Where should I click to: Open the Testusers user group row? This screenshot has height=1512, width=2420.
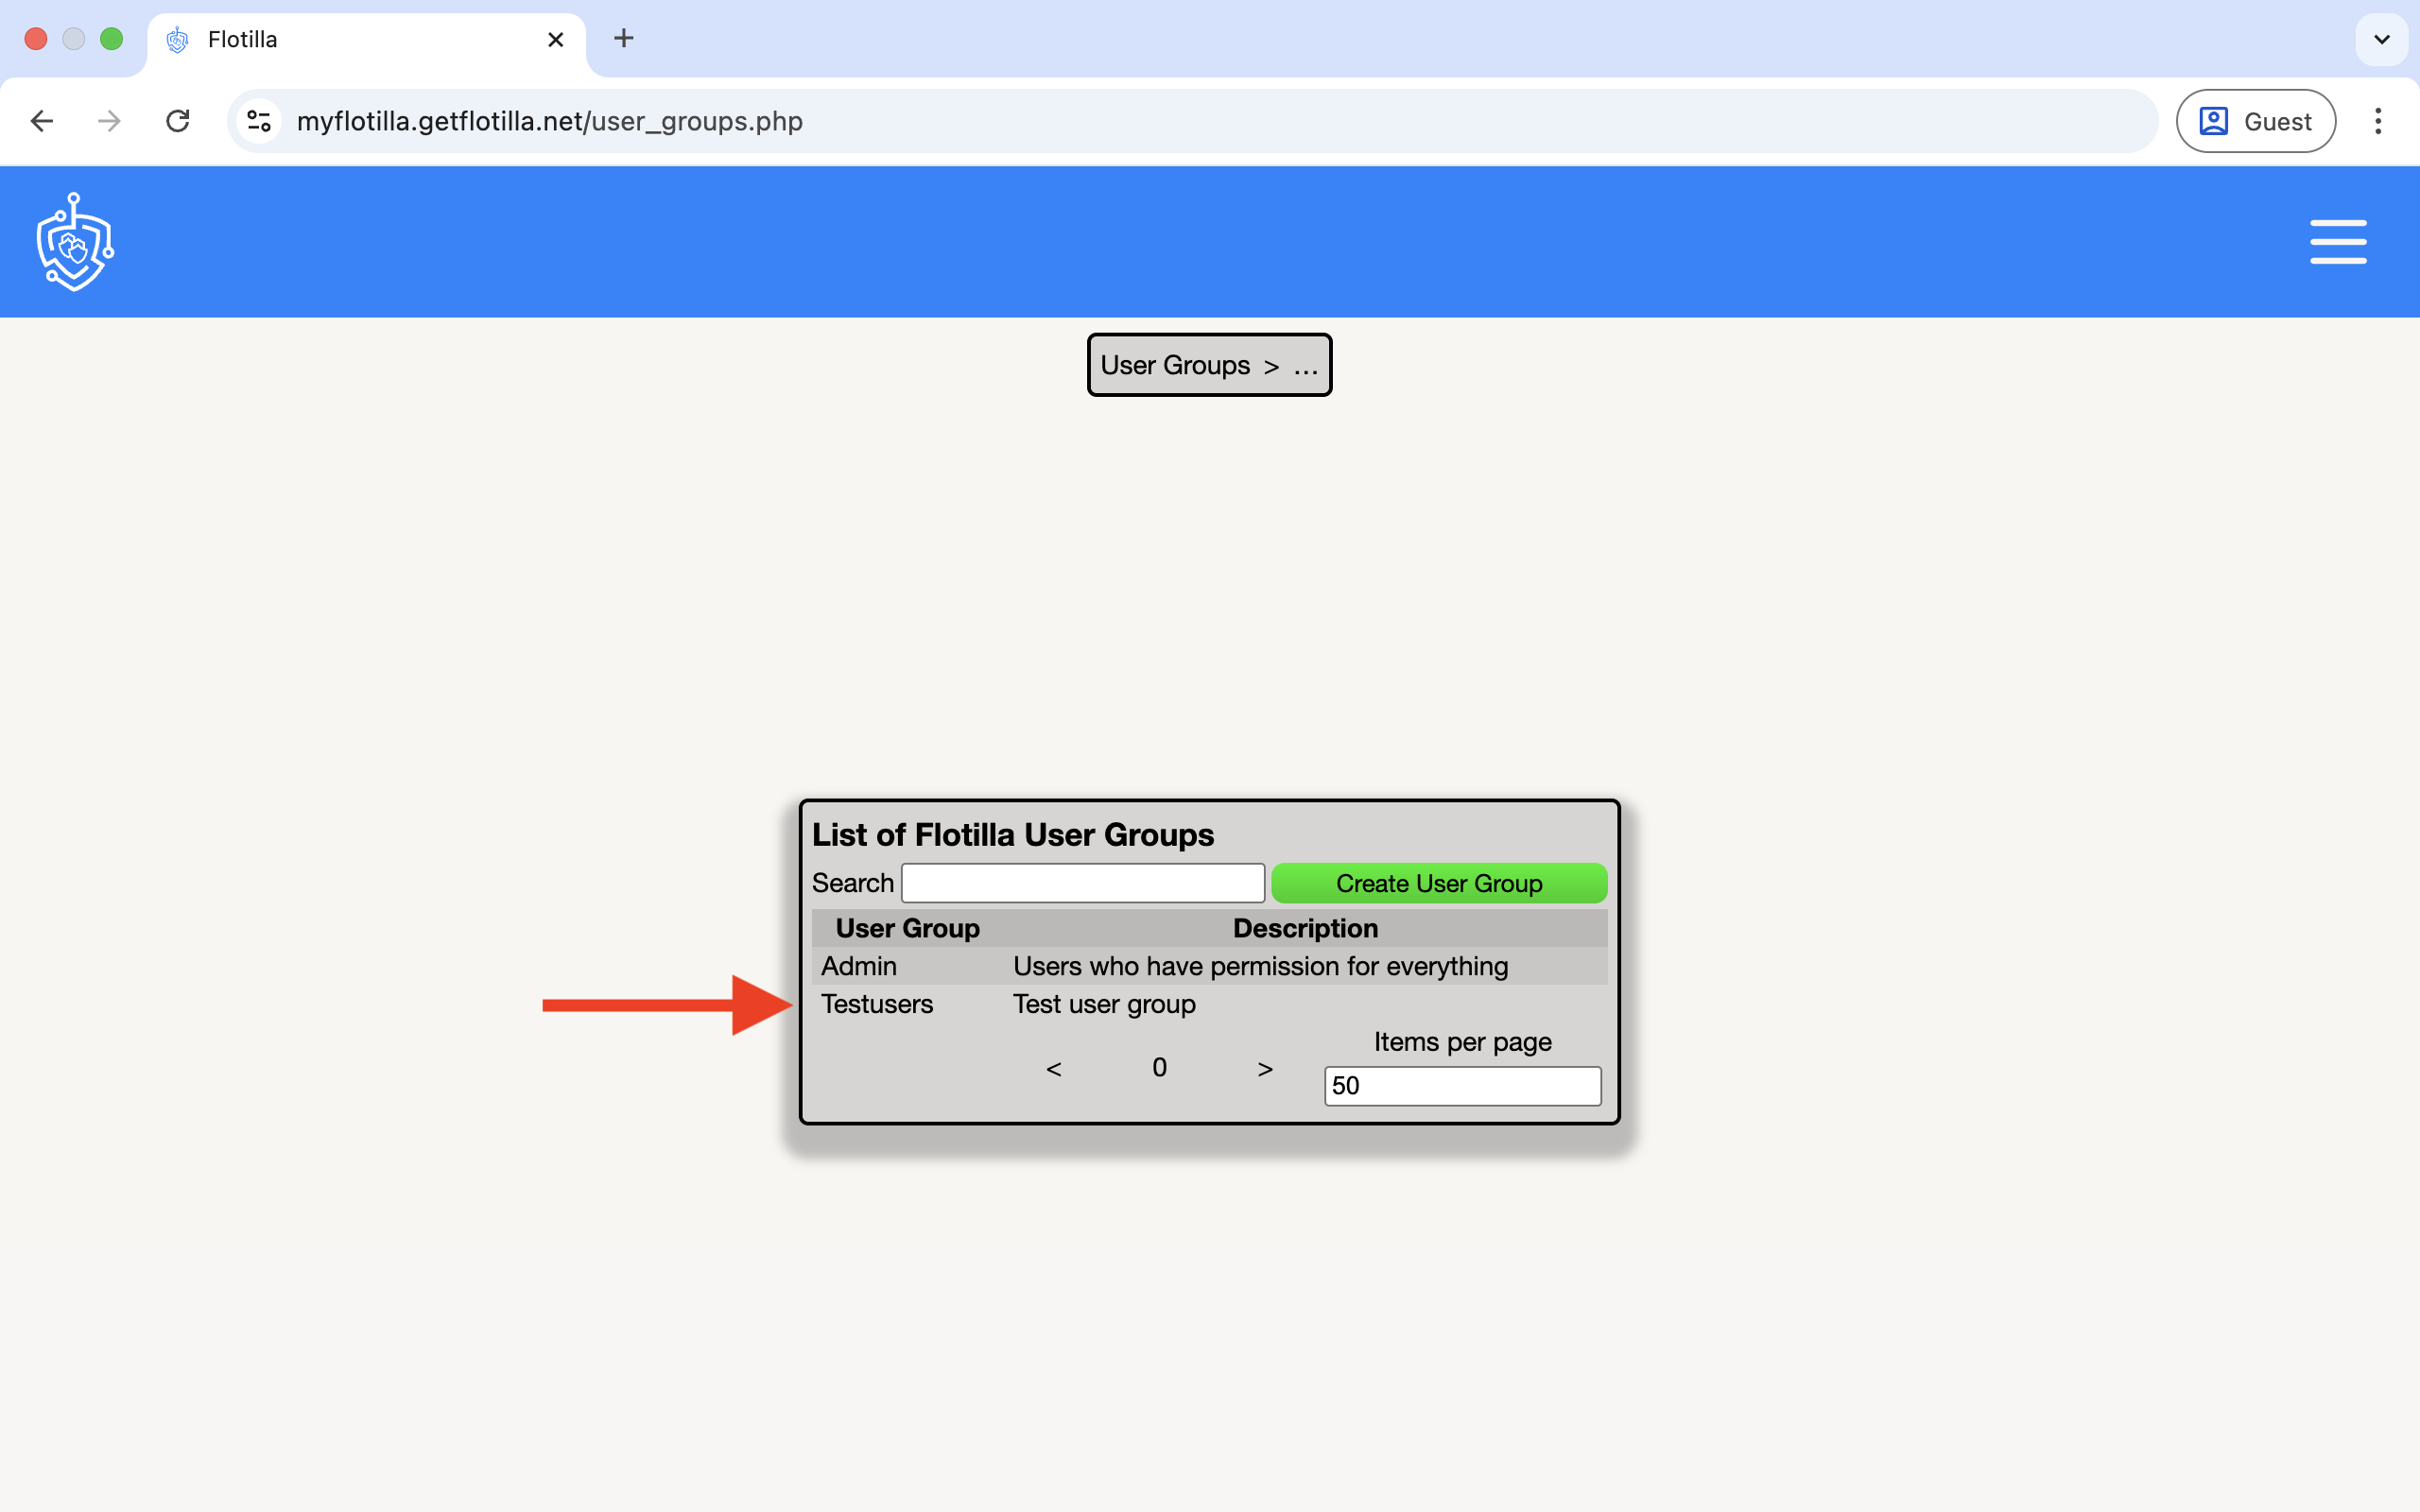tap(877, 1004)
